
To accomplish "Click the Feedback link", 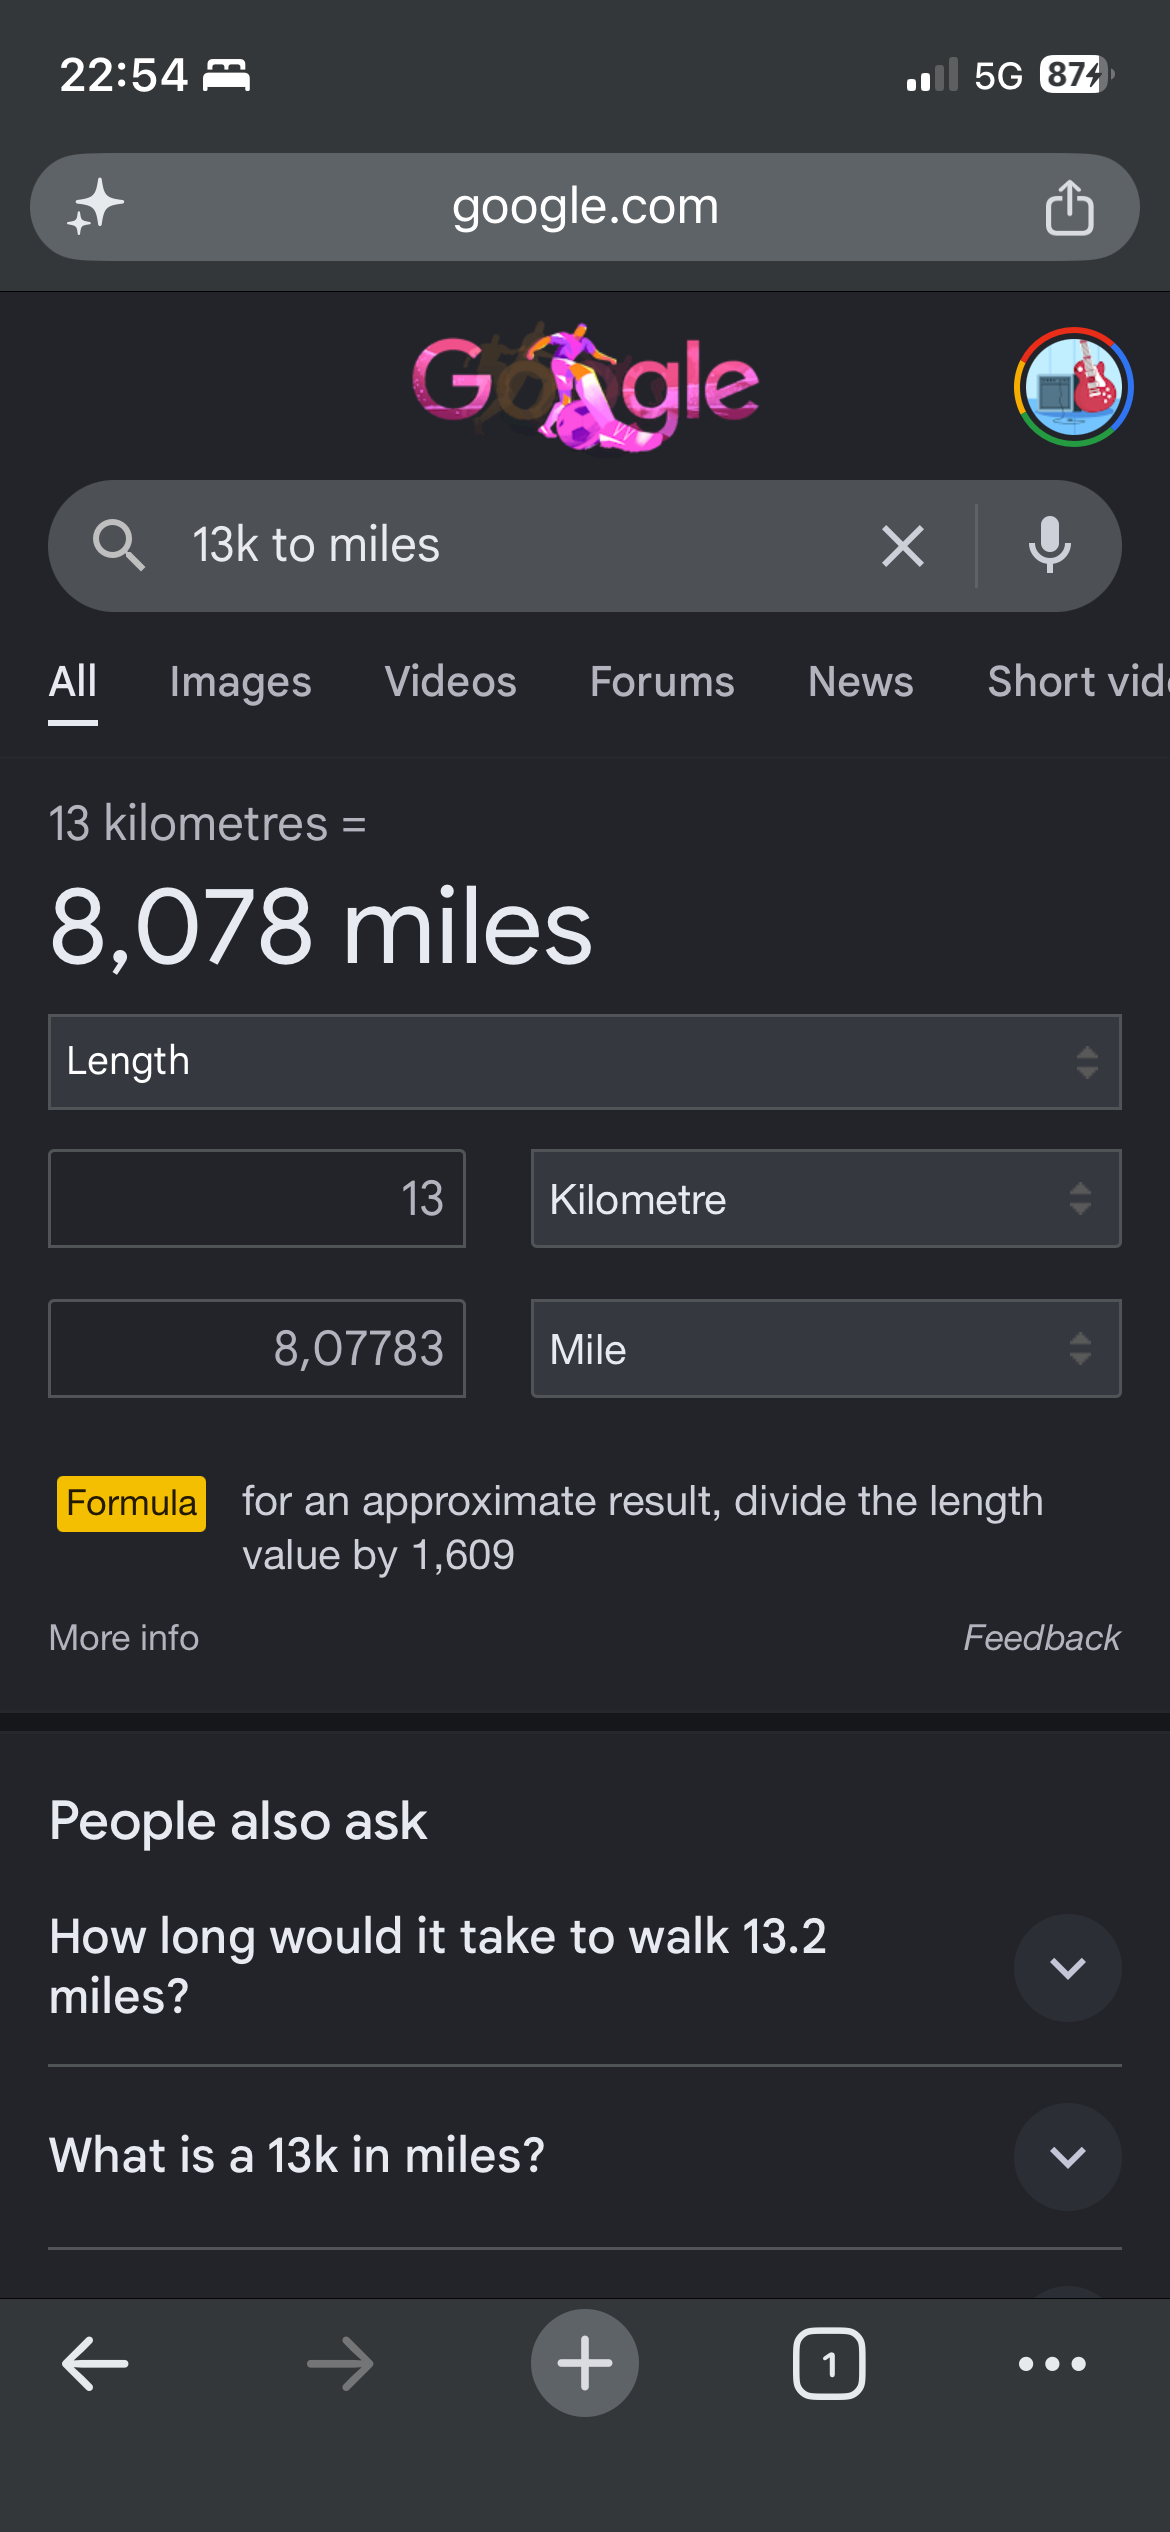I will coord(1041,1638).
